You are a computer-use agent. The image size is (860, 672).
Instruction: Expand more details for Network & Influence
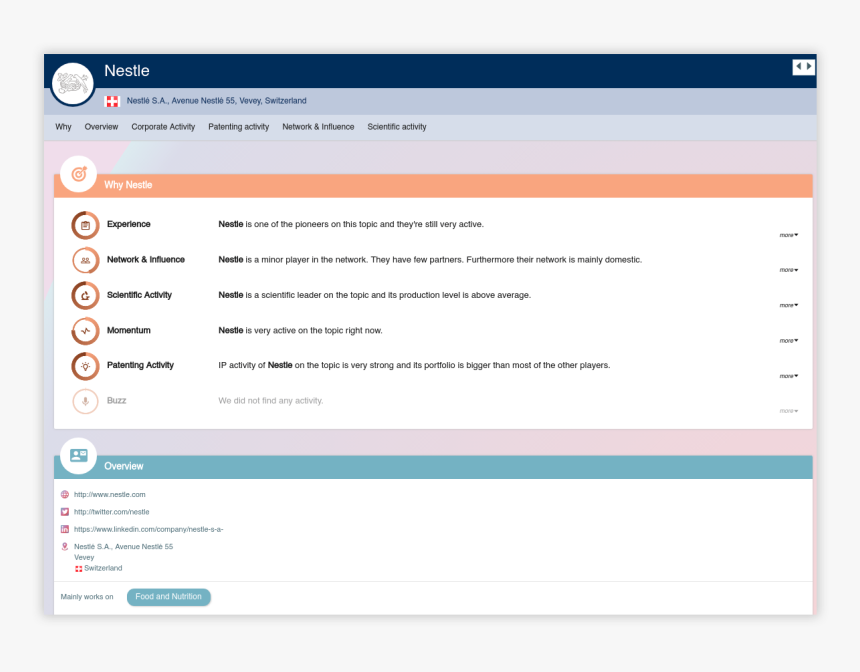788,270
